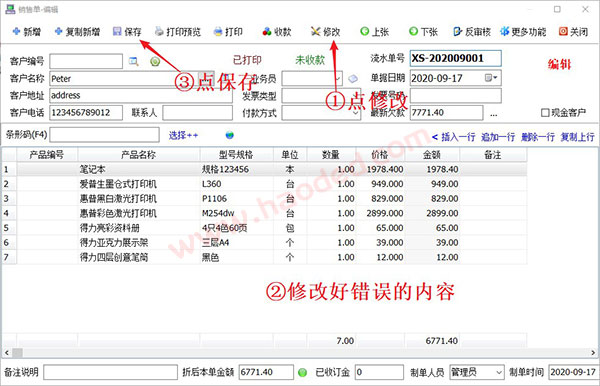Screen dimensions: 600x386
Task: Click the 金额 column header
Action: (x=432, y=155)
